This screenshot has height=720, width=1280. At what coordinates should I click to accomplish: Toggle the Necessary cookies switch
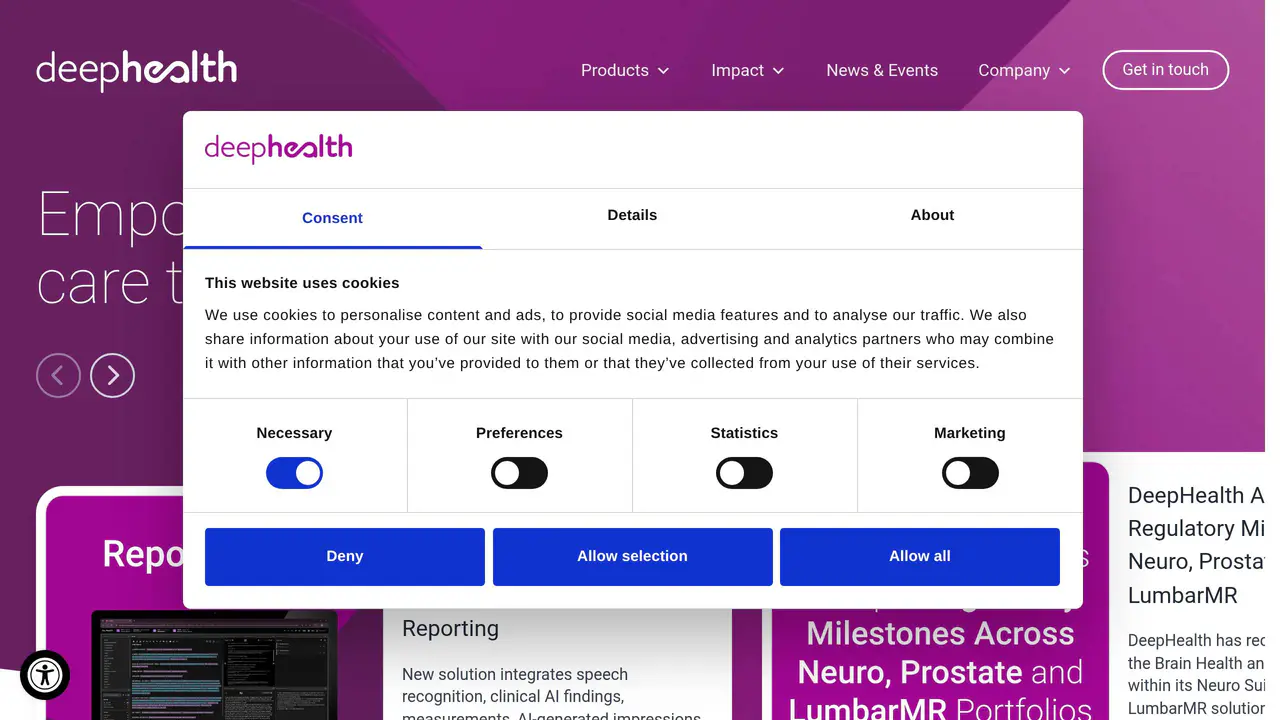294,473
